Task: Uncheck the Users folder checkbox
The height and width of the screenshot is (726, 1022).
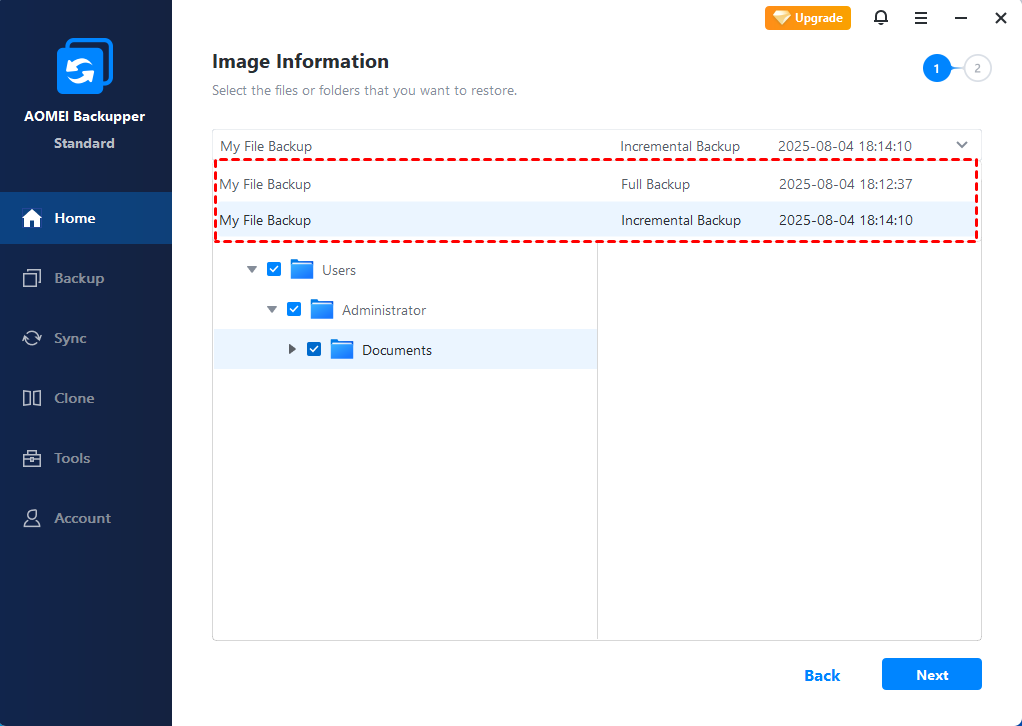Action: tap(274, 269)
